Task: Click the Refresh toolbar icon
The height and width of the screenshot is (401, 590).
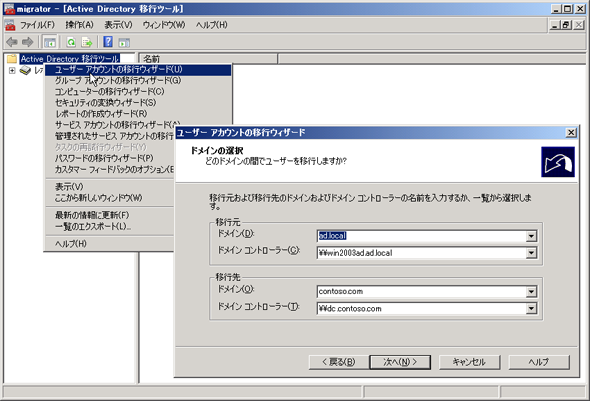Action: pos(71,42)
